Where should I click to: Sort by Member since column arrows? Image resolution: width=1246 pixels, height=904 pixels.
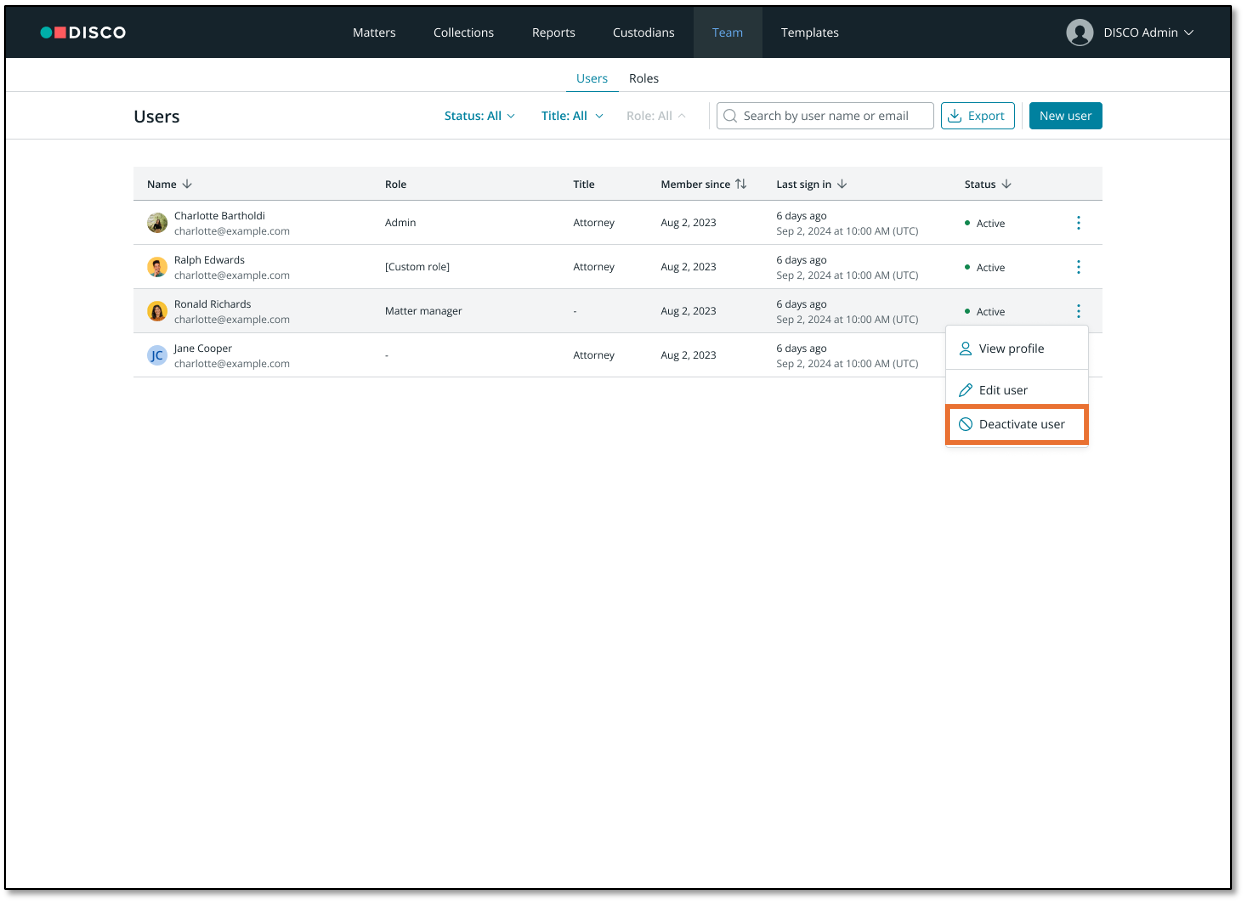[741, 184]
